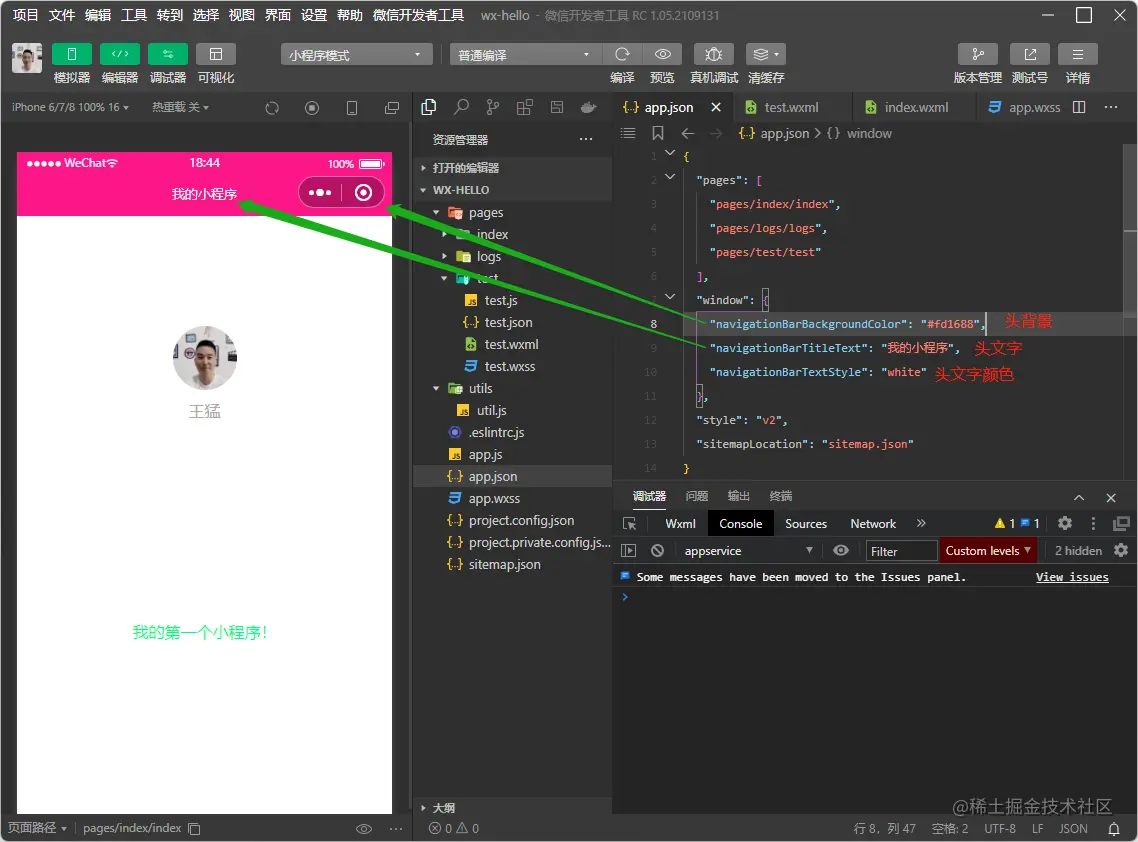Open the 普通编译 compile mode dropdown
Screen dimensions: 1138x842
525,55
